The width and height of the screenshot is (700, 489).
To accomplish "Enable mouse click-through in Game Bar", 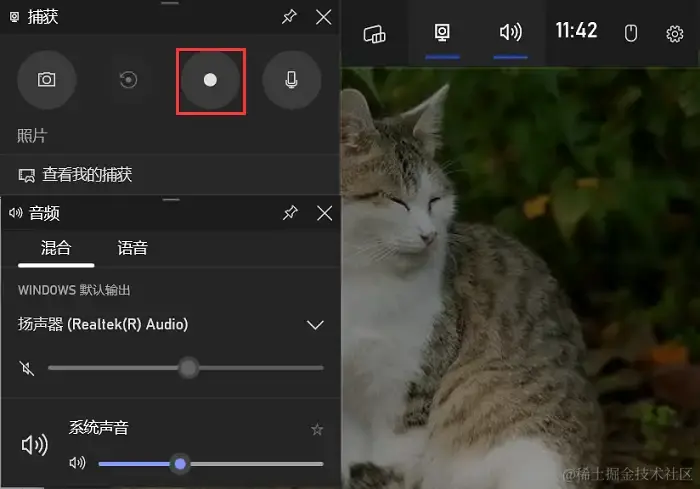I will click(x=631, y=33).
